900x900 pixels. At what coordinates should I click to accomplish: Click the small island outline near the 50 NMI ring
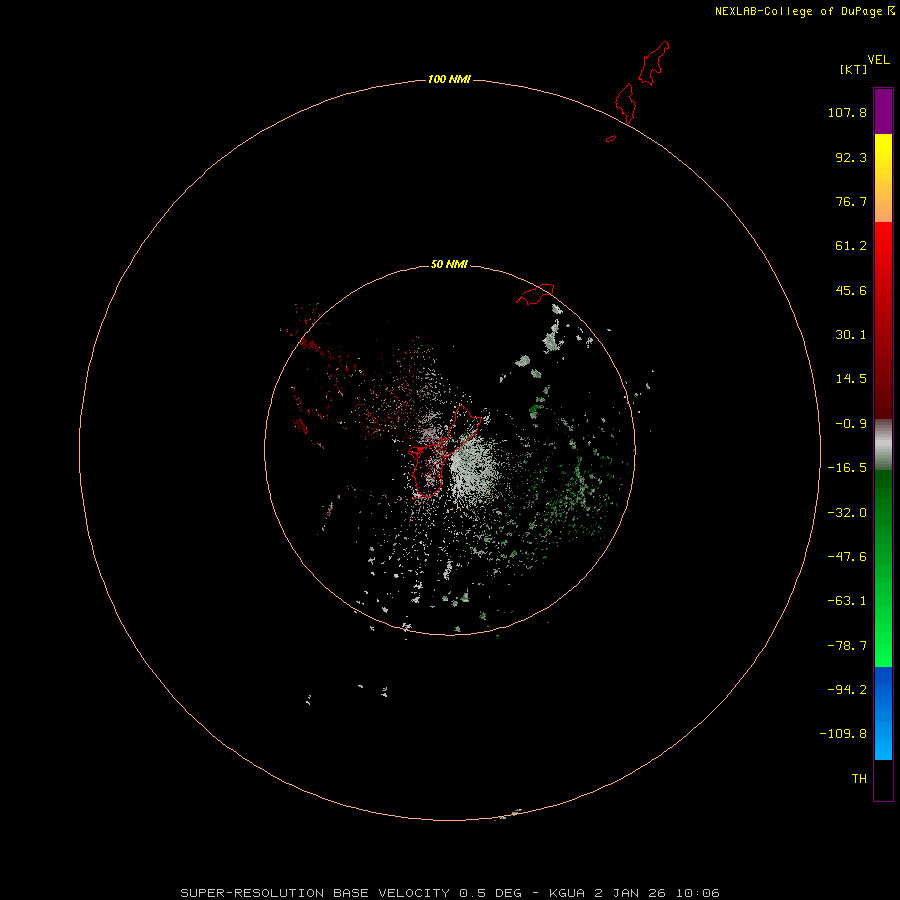535,294
